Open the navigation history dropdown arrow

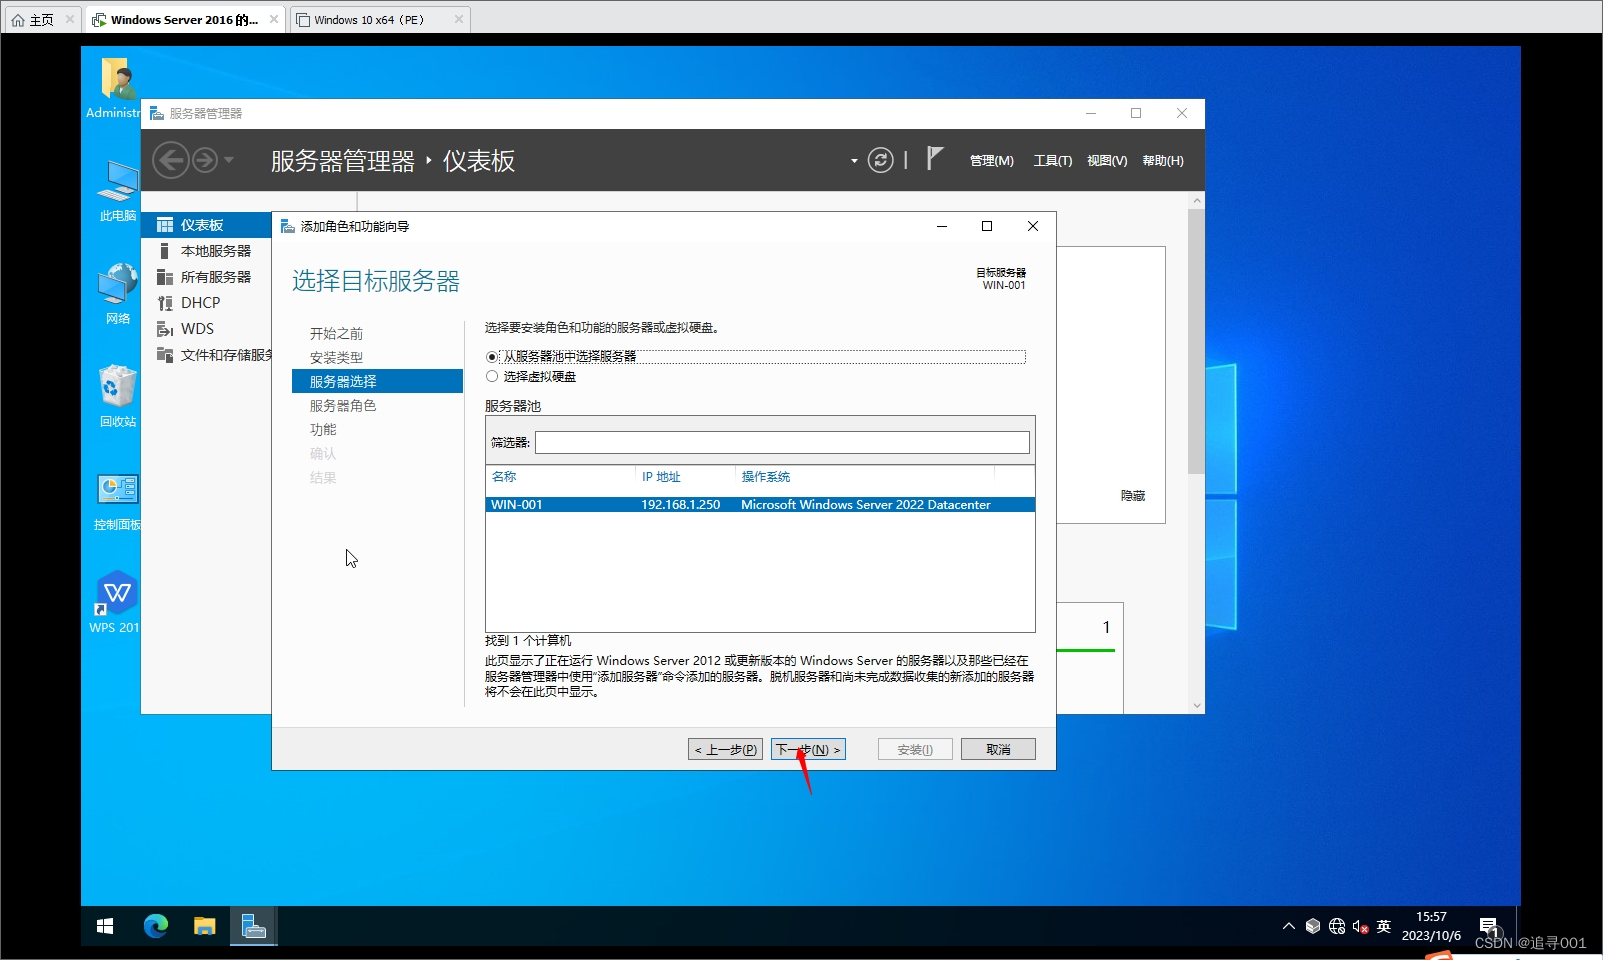[x=229, y=160]
